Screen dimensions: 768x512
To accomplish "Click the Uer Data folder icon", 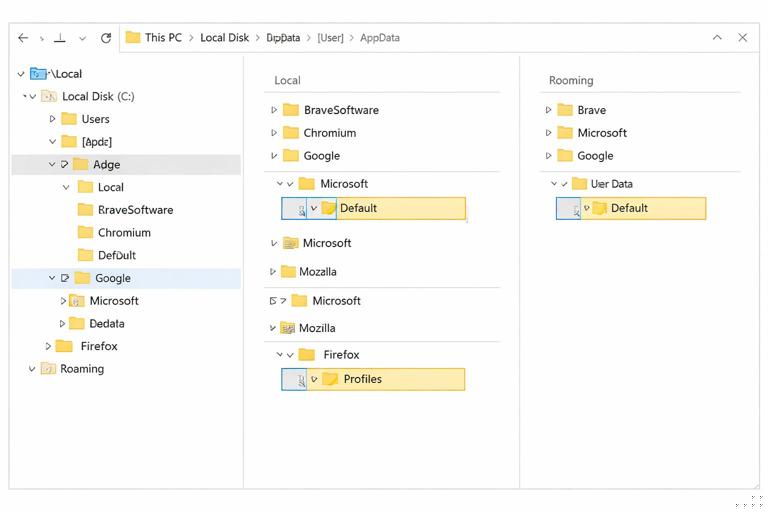I will (579, 184).
